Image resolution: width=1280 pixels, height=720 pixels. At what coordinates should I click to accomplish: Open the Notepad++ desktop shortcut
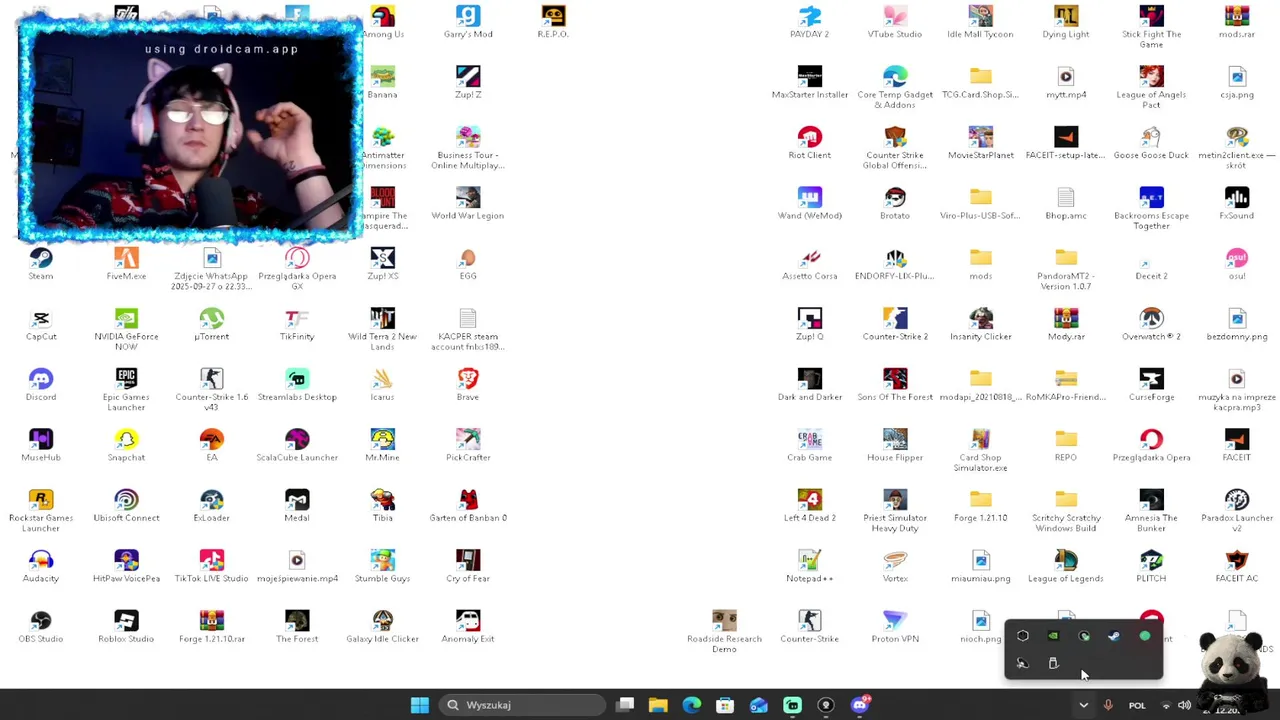(x=810, y=566)
